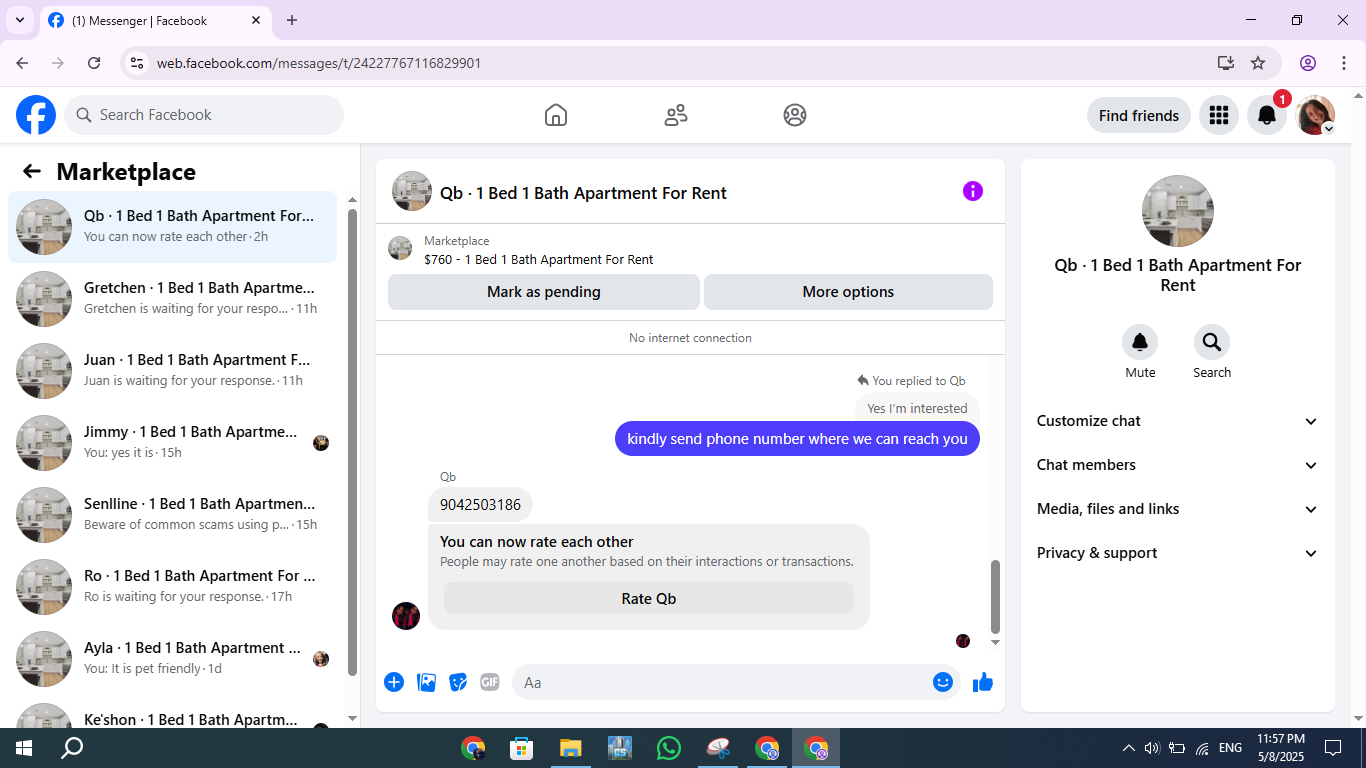Show hidden system tray icons
The image size is (1366, 768).
(1129, 748)
